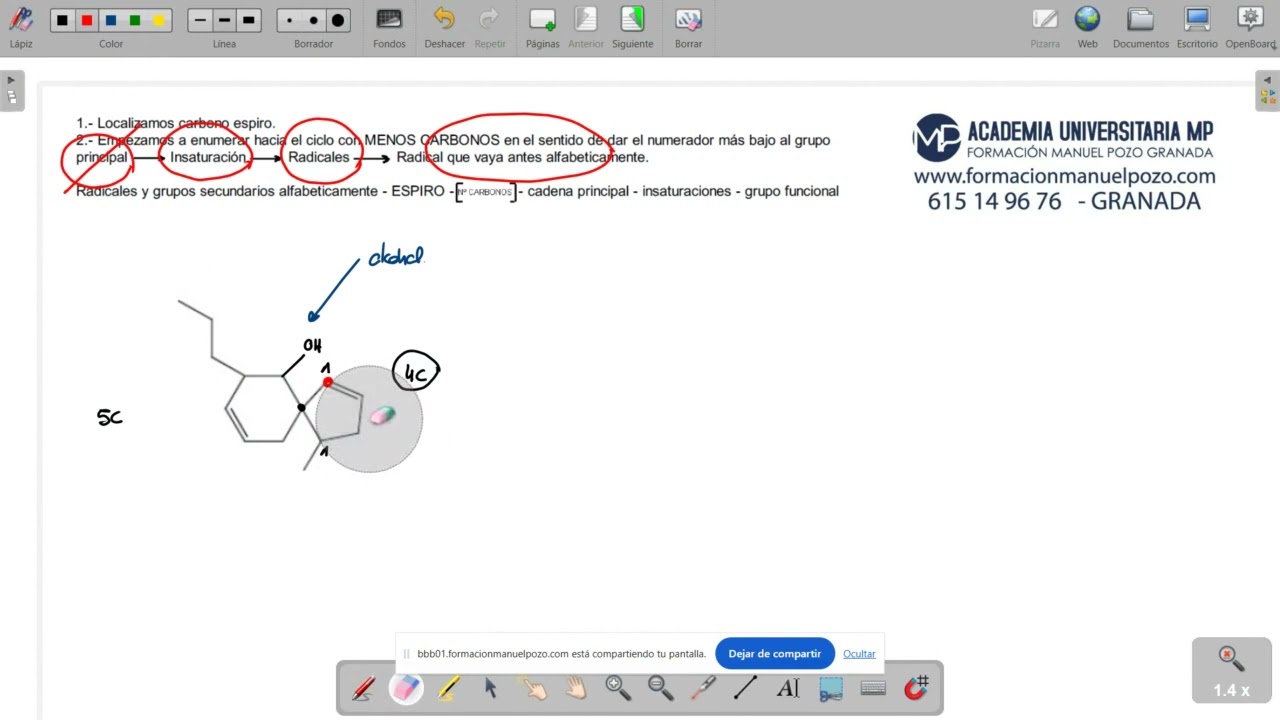Go to the Anterior page
The width and height of the screenshot is (1280, 720).
coord(586,27)
